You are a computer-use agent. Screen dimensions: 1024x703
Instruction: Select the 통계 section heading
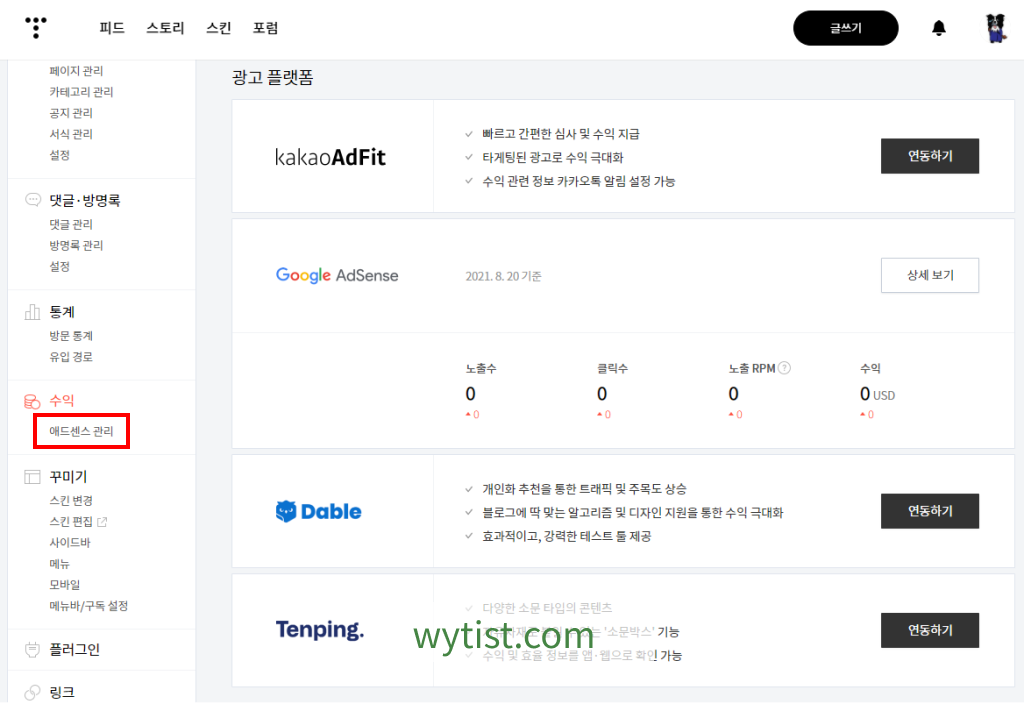[x=62, y=312]
